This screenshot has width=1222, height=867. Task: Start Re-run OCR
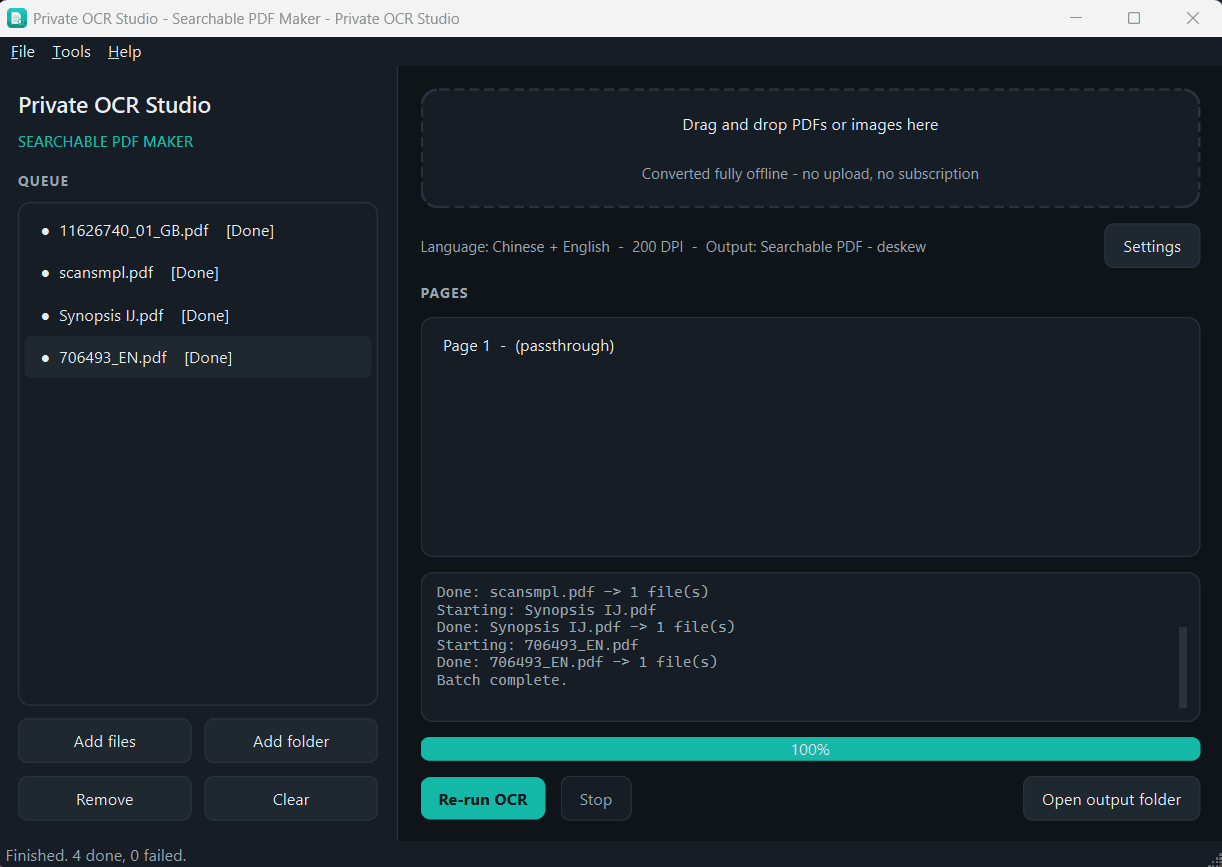point(483,799)
